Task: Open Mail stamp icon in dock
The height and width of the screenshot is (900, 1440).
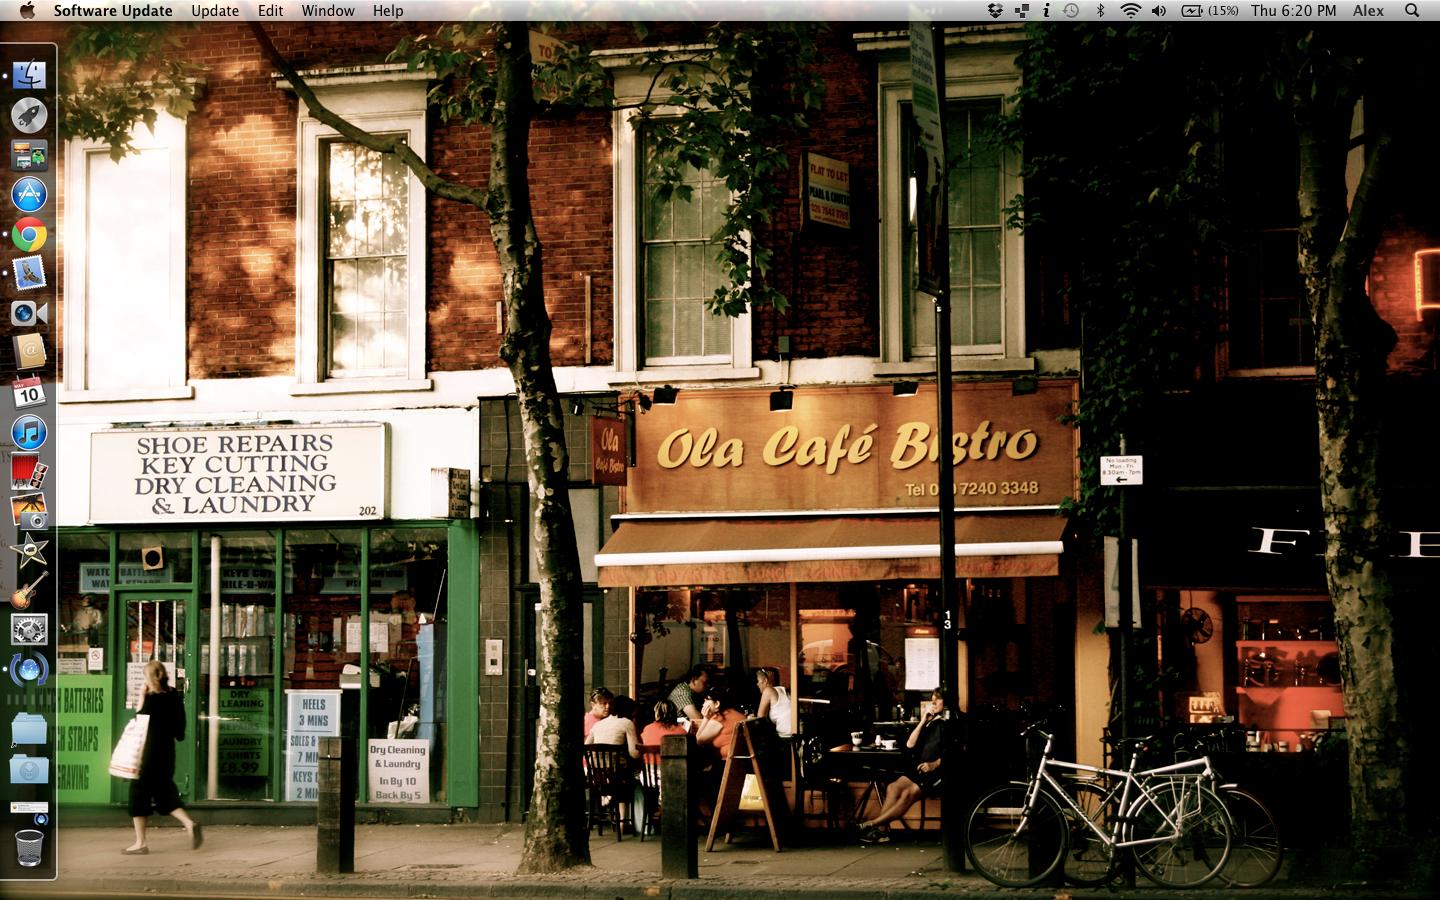Action: 29,273
